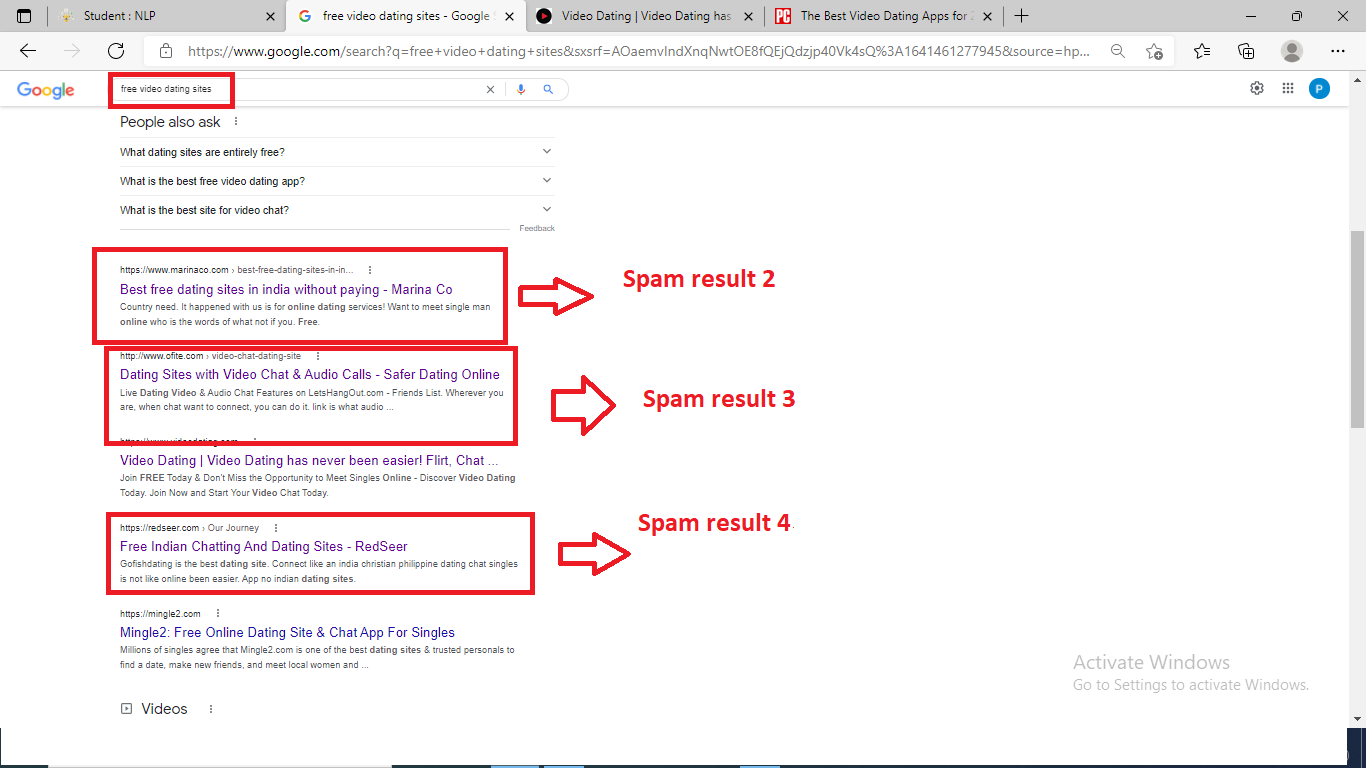Open the zoom magnifier in address bar
This screenshot has width=1366, height=768.
click(1118, 51)
